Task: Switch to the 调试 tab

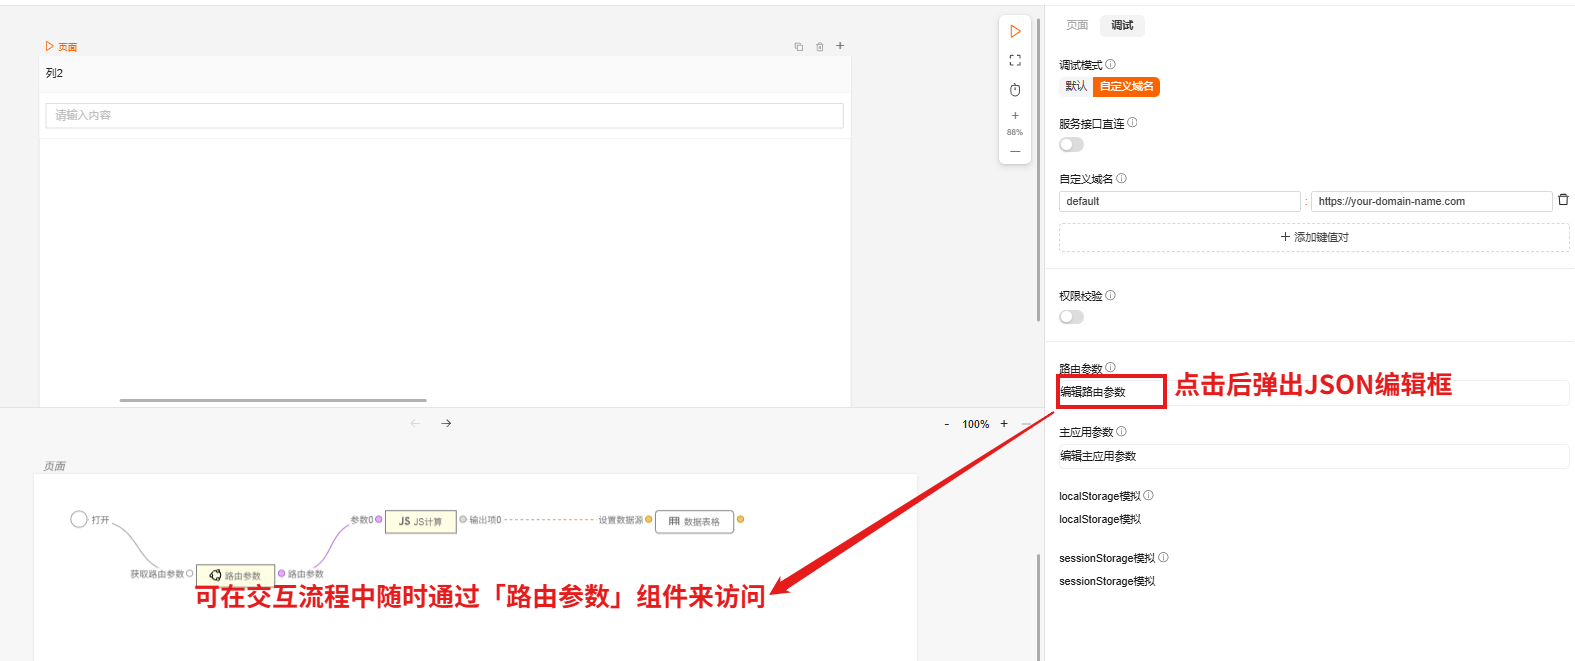Action: coord(1122,25)
